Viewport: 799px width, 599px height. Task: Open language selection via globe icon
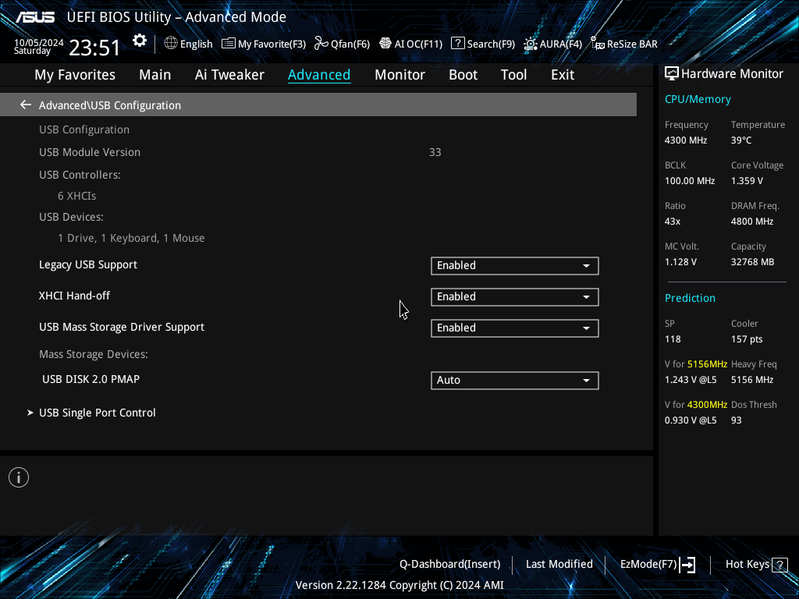coord(171,43)
